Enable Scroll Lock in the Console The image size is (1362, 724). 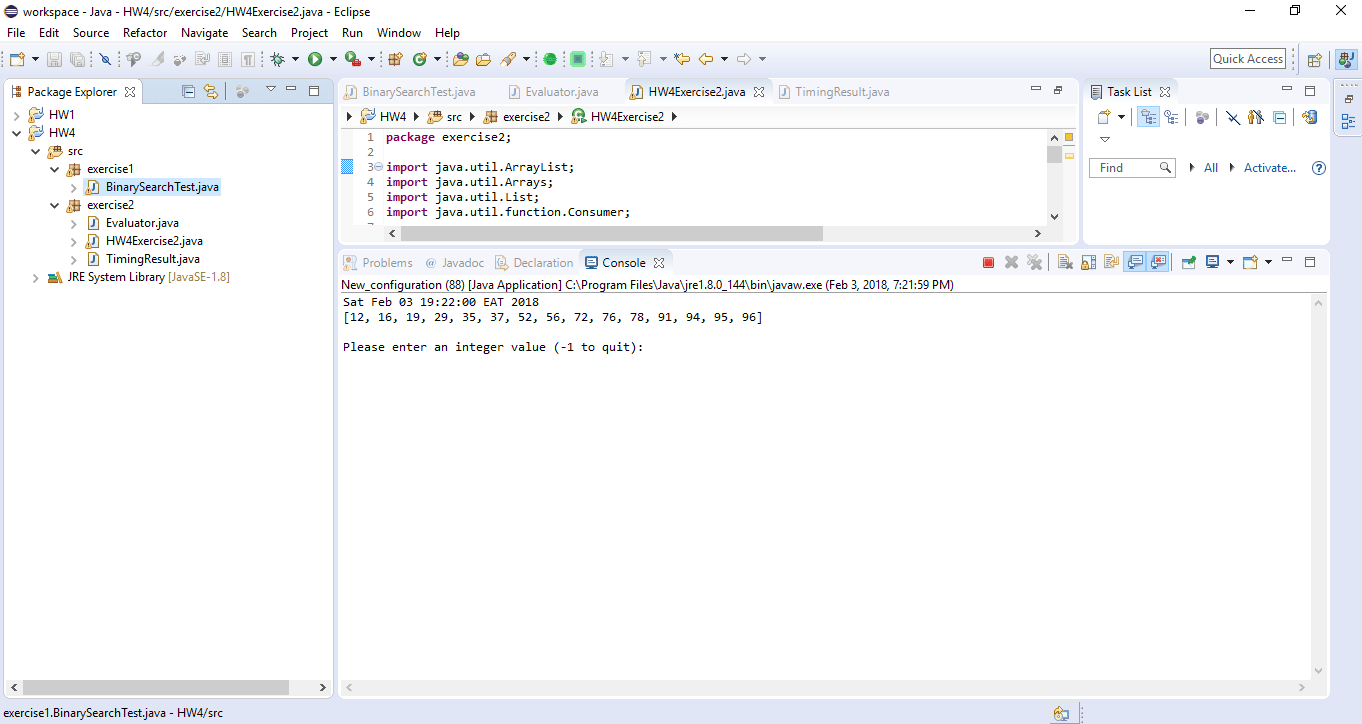(x=1087, y=261)
